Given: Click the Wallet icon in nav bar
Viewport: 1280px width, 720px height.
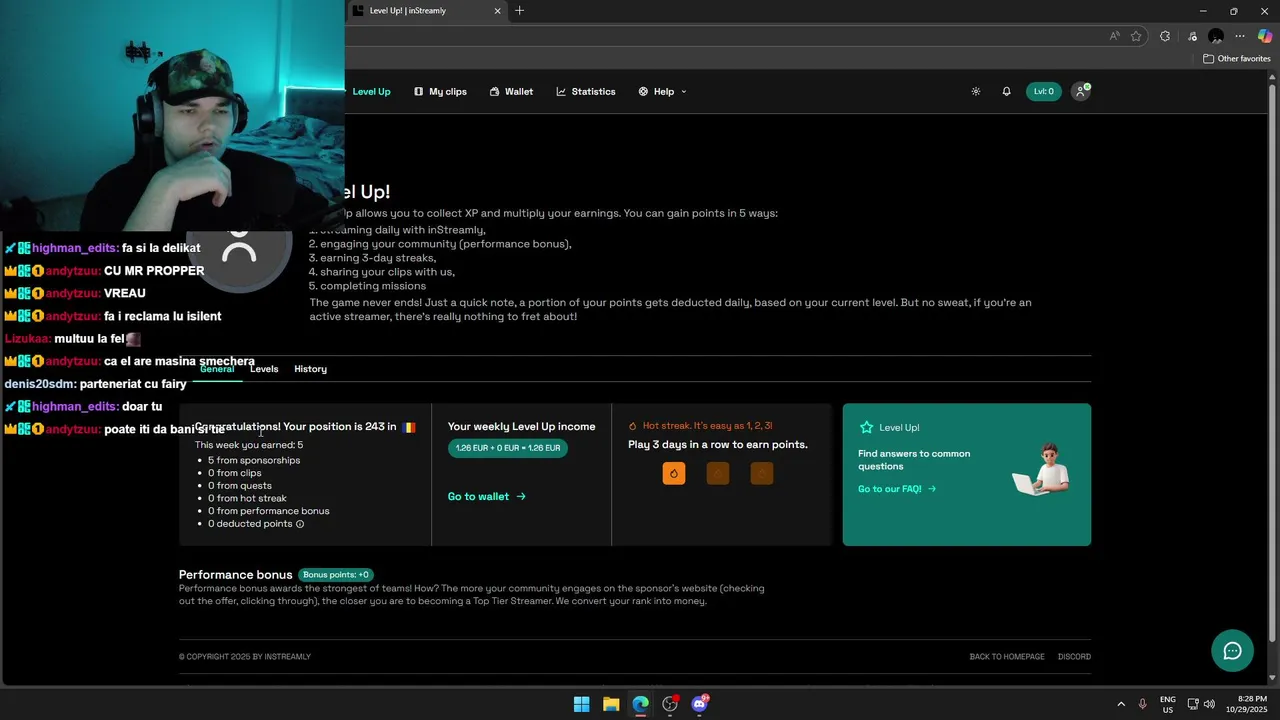Looking at the screenshot, I should click(x=494, y=91).
